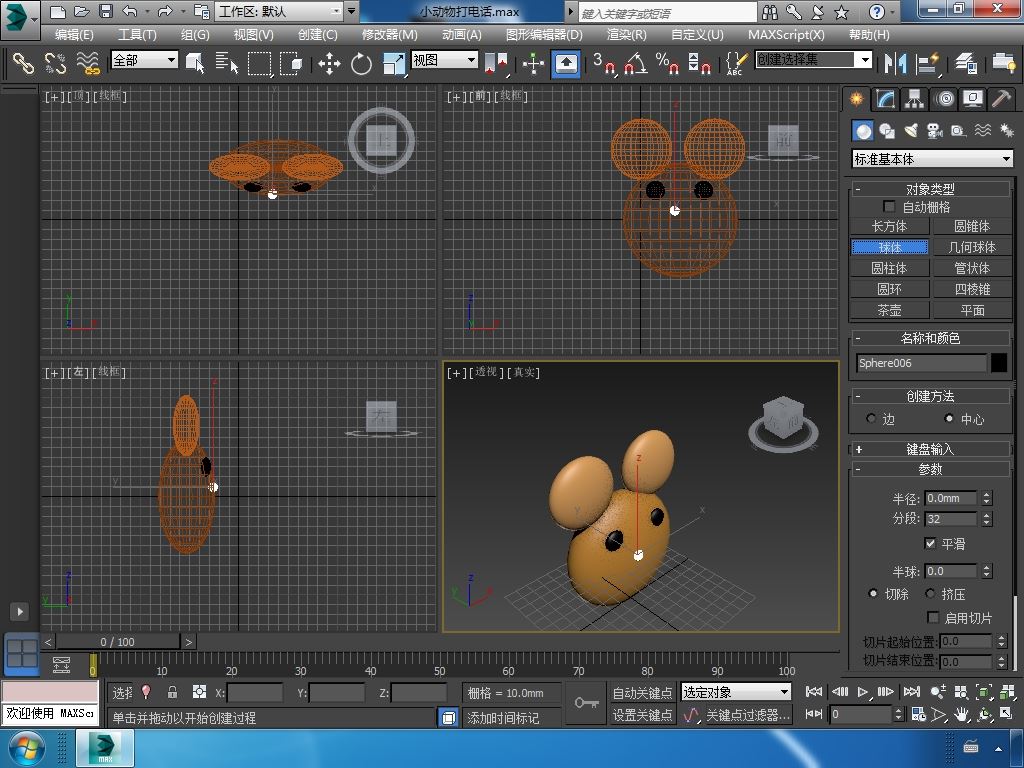Click the Play Animation button
1024x768 pixels.
[863, 692]
